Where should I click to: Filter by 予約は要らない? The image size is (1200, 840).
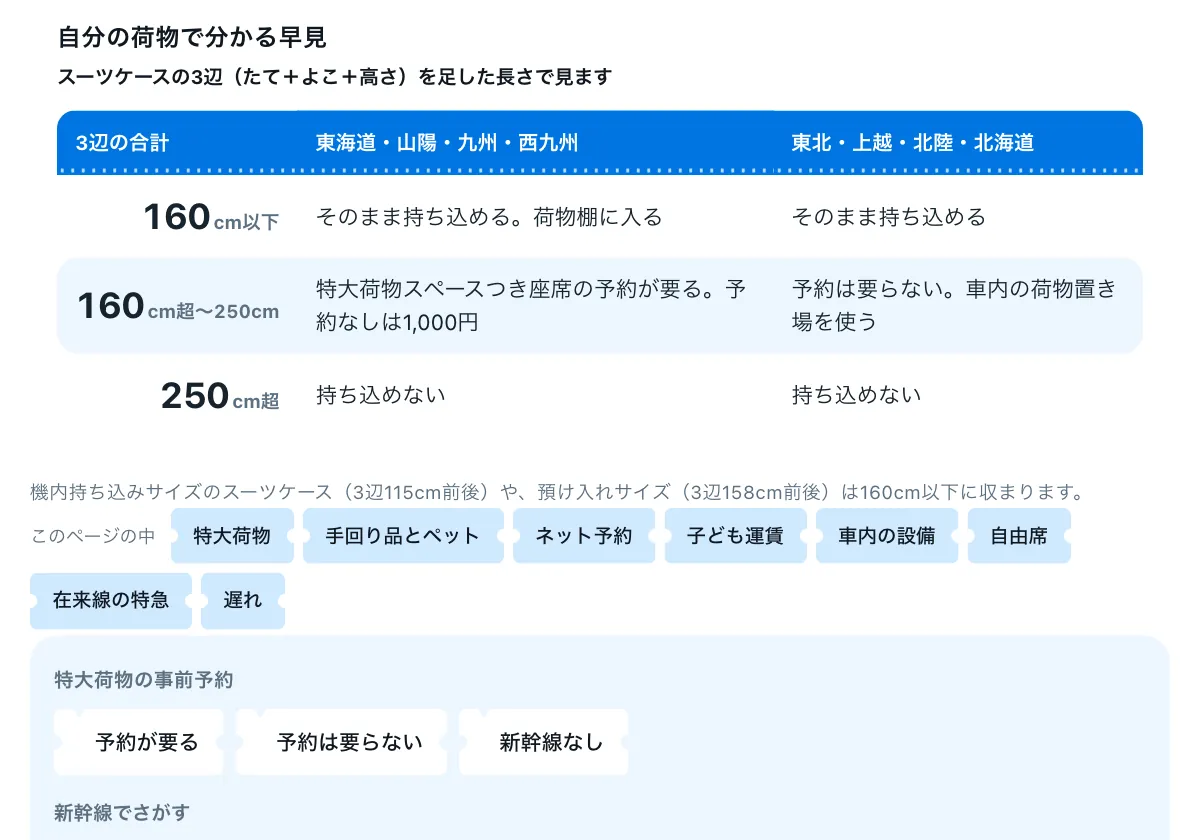click(x=342, y=742)
